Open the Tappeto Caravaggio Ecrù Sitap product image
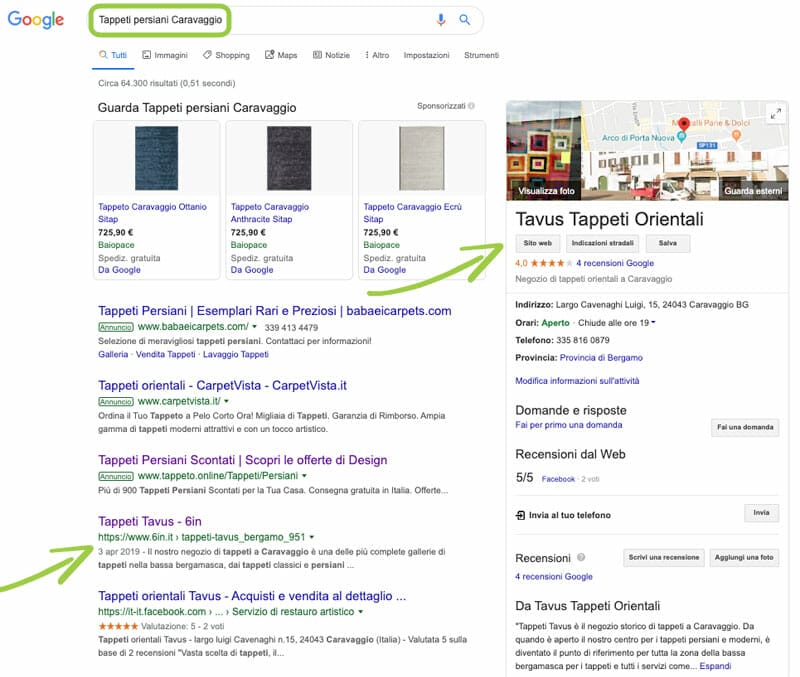Image resolution: width=800 pixels, height=677 pixels. click(422, 158)
